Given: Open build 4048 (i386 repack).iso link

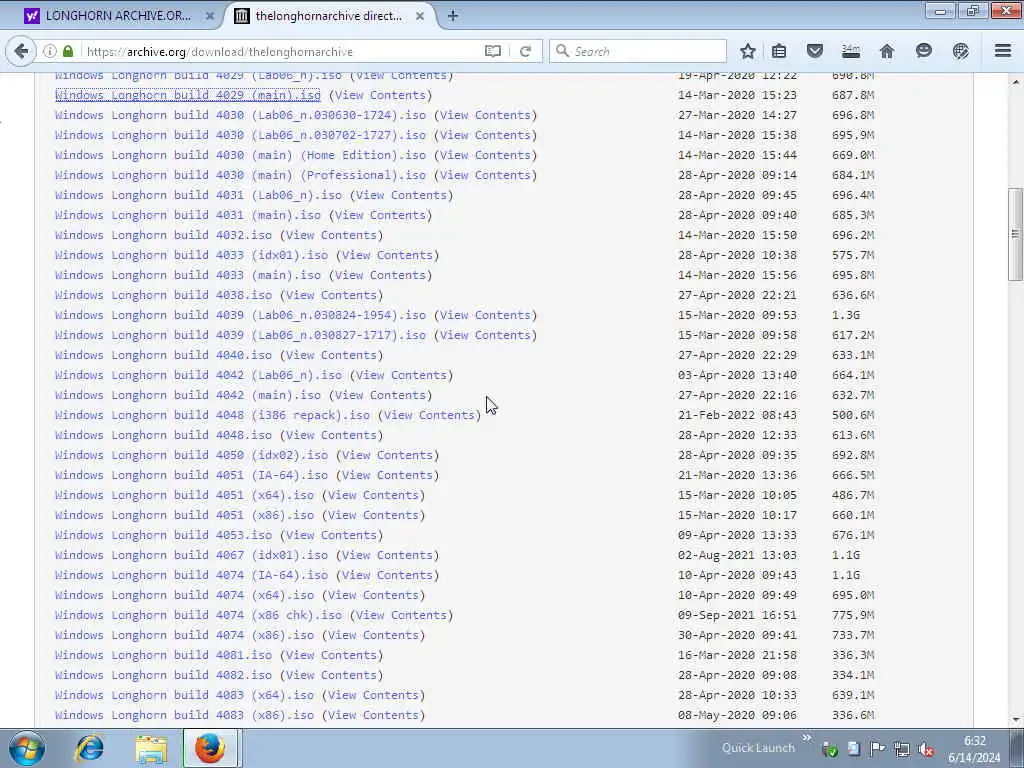Looking at the screenshot, I should tap(212, 415).
